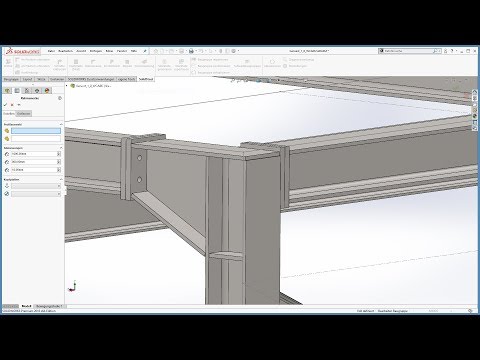The width and height of the screenshot is (480, 360).
Task: Switch to the Baugruppe ribbon tab
Action: pyautogui.click(x=11, y=79)
